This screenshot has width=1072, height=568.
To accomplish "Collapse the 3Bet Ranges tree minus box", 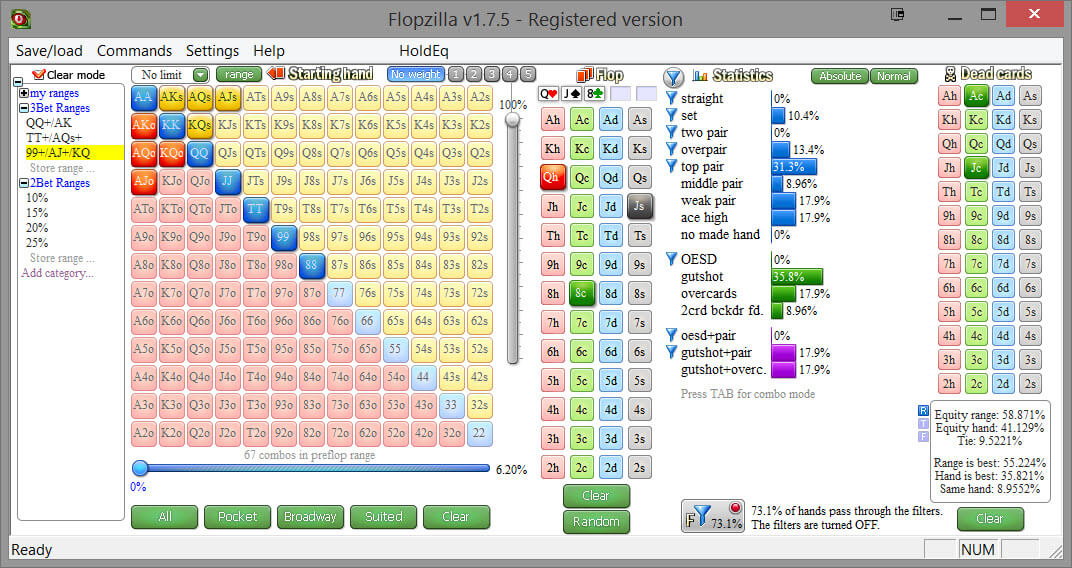I will [x=24, y=108].
